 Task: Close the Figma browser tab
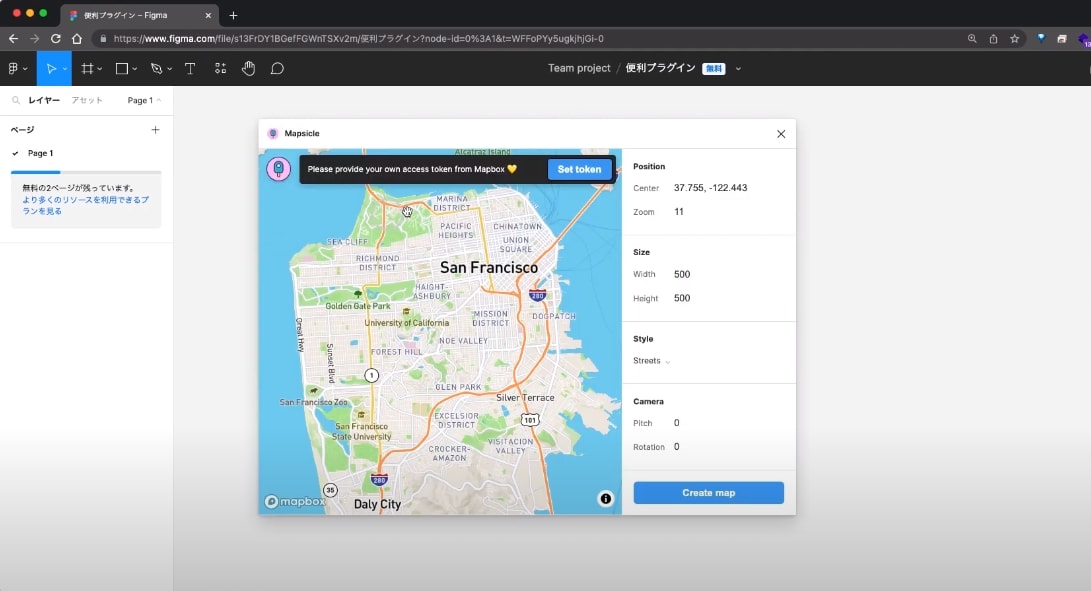(208, 15)
